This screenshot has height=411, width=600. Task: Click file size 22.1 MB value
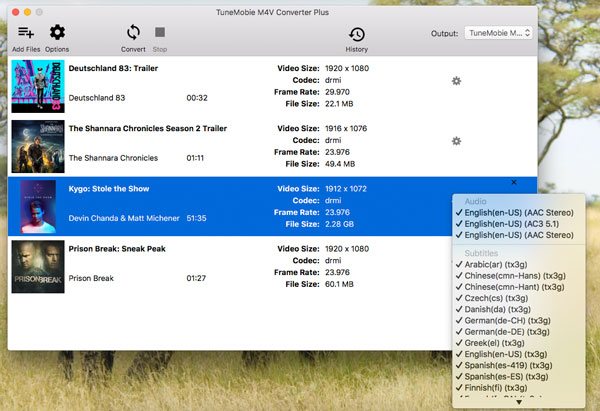[339, 104]
